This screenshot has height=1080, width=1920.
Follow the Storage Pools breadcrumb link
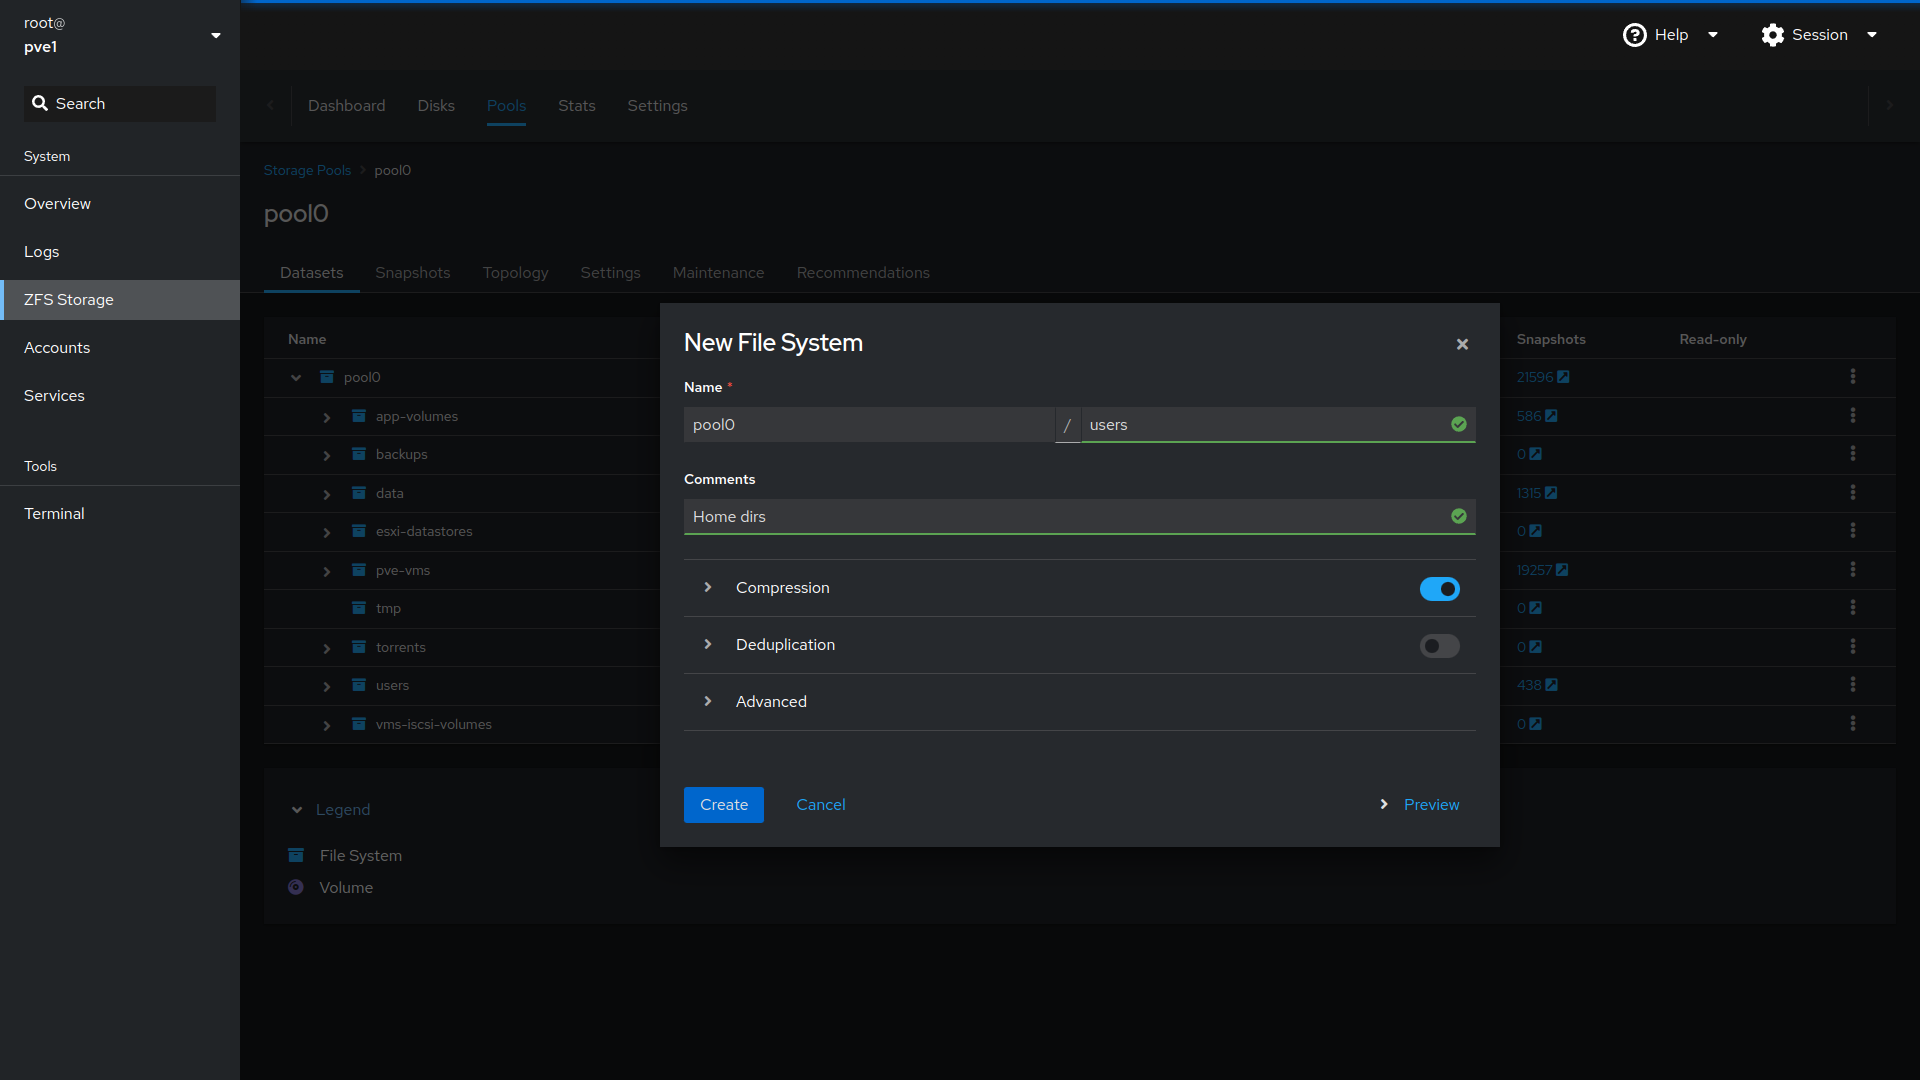pos(307,171)
